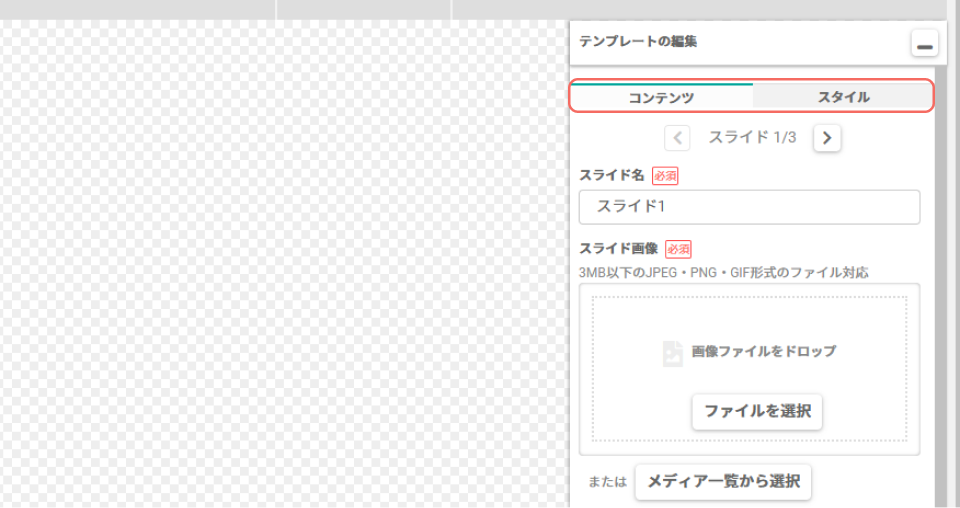Click the スライド 1/3 indicator text

752,138
